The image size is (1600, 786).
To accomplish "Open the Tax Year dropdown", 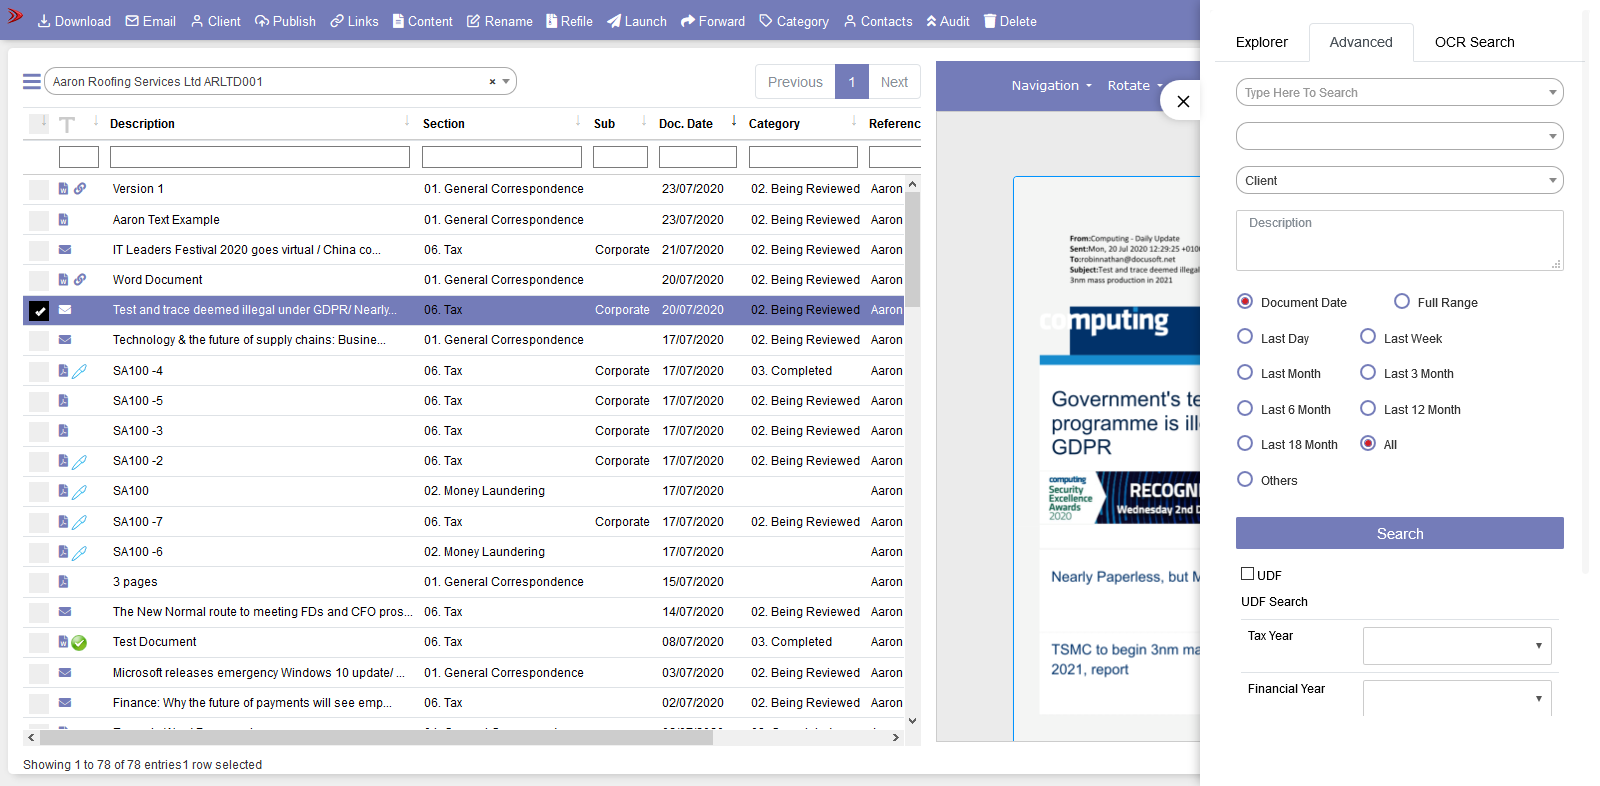I will point(1457,646).
